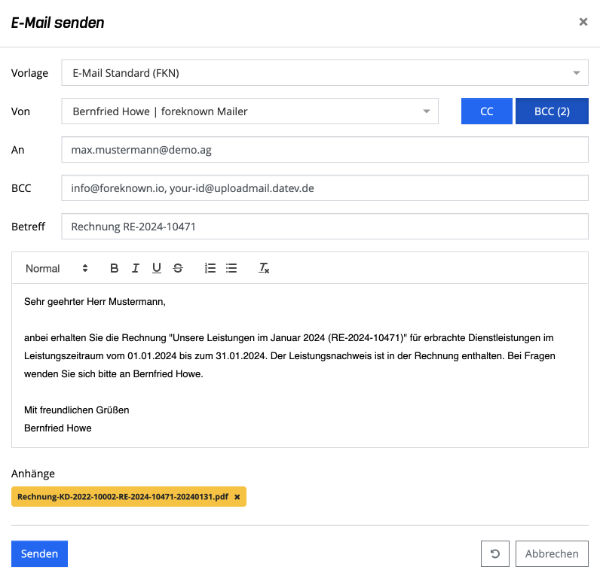Open the Vorlage template dropdown
The image size is (600, 579).
tap(325, 73)
